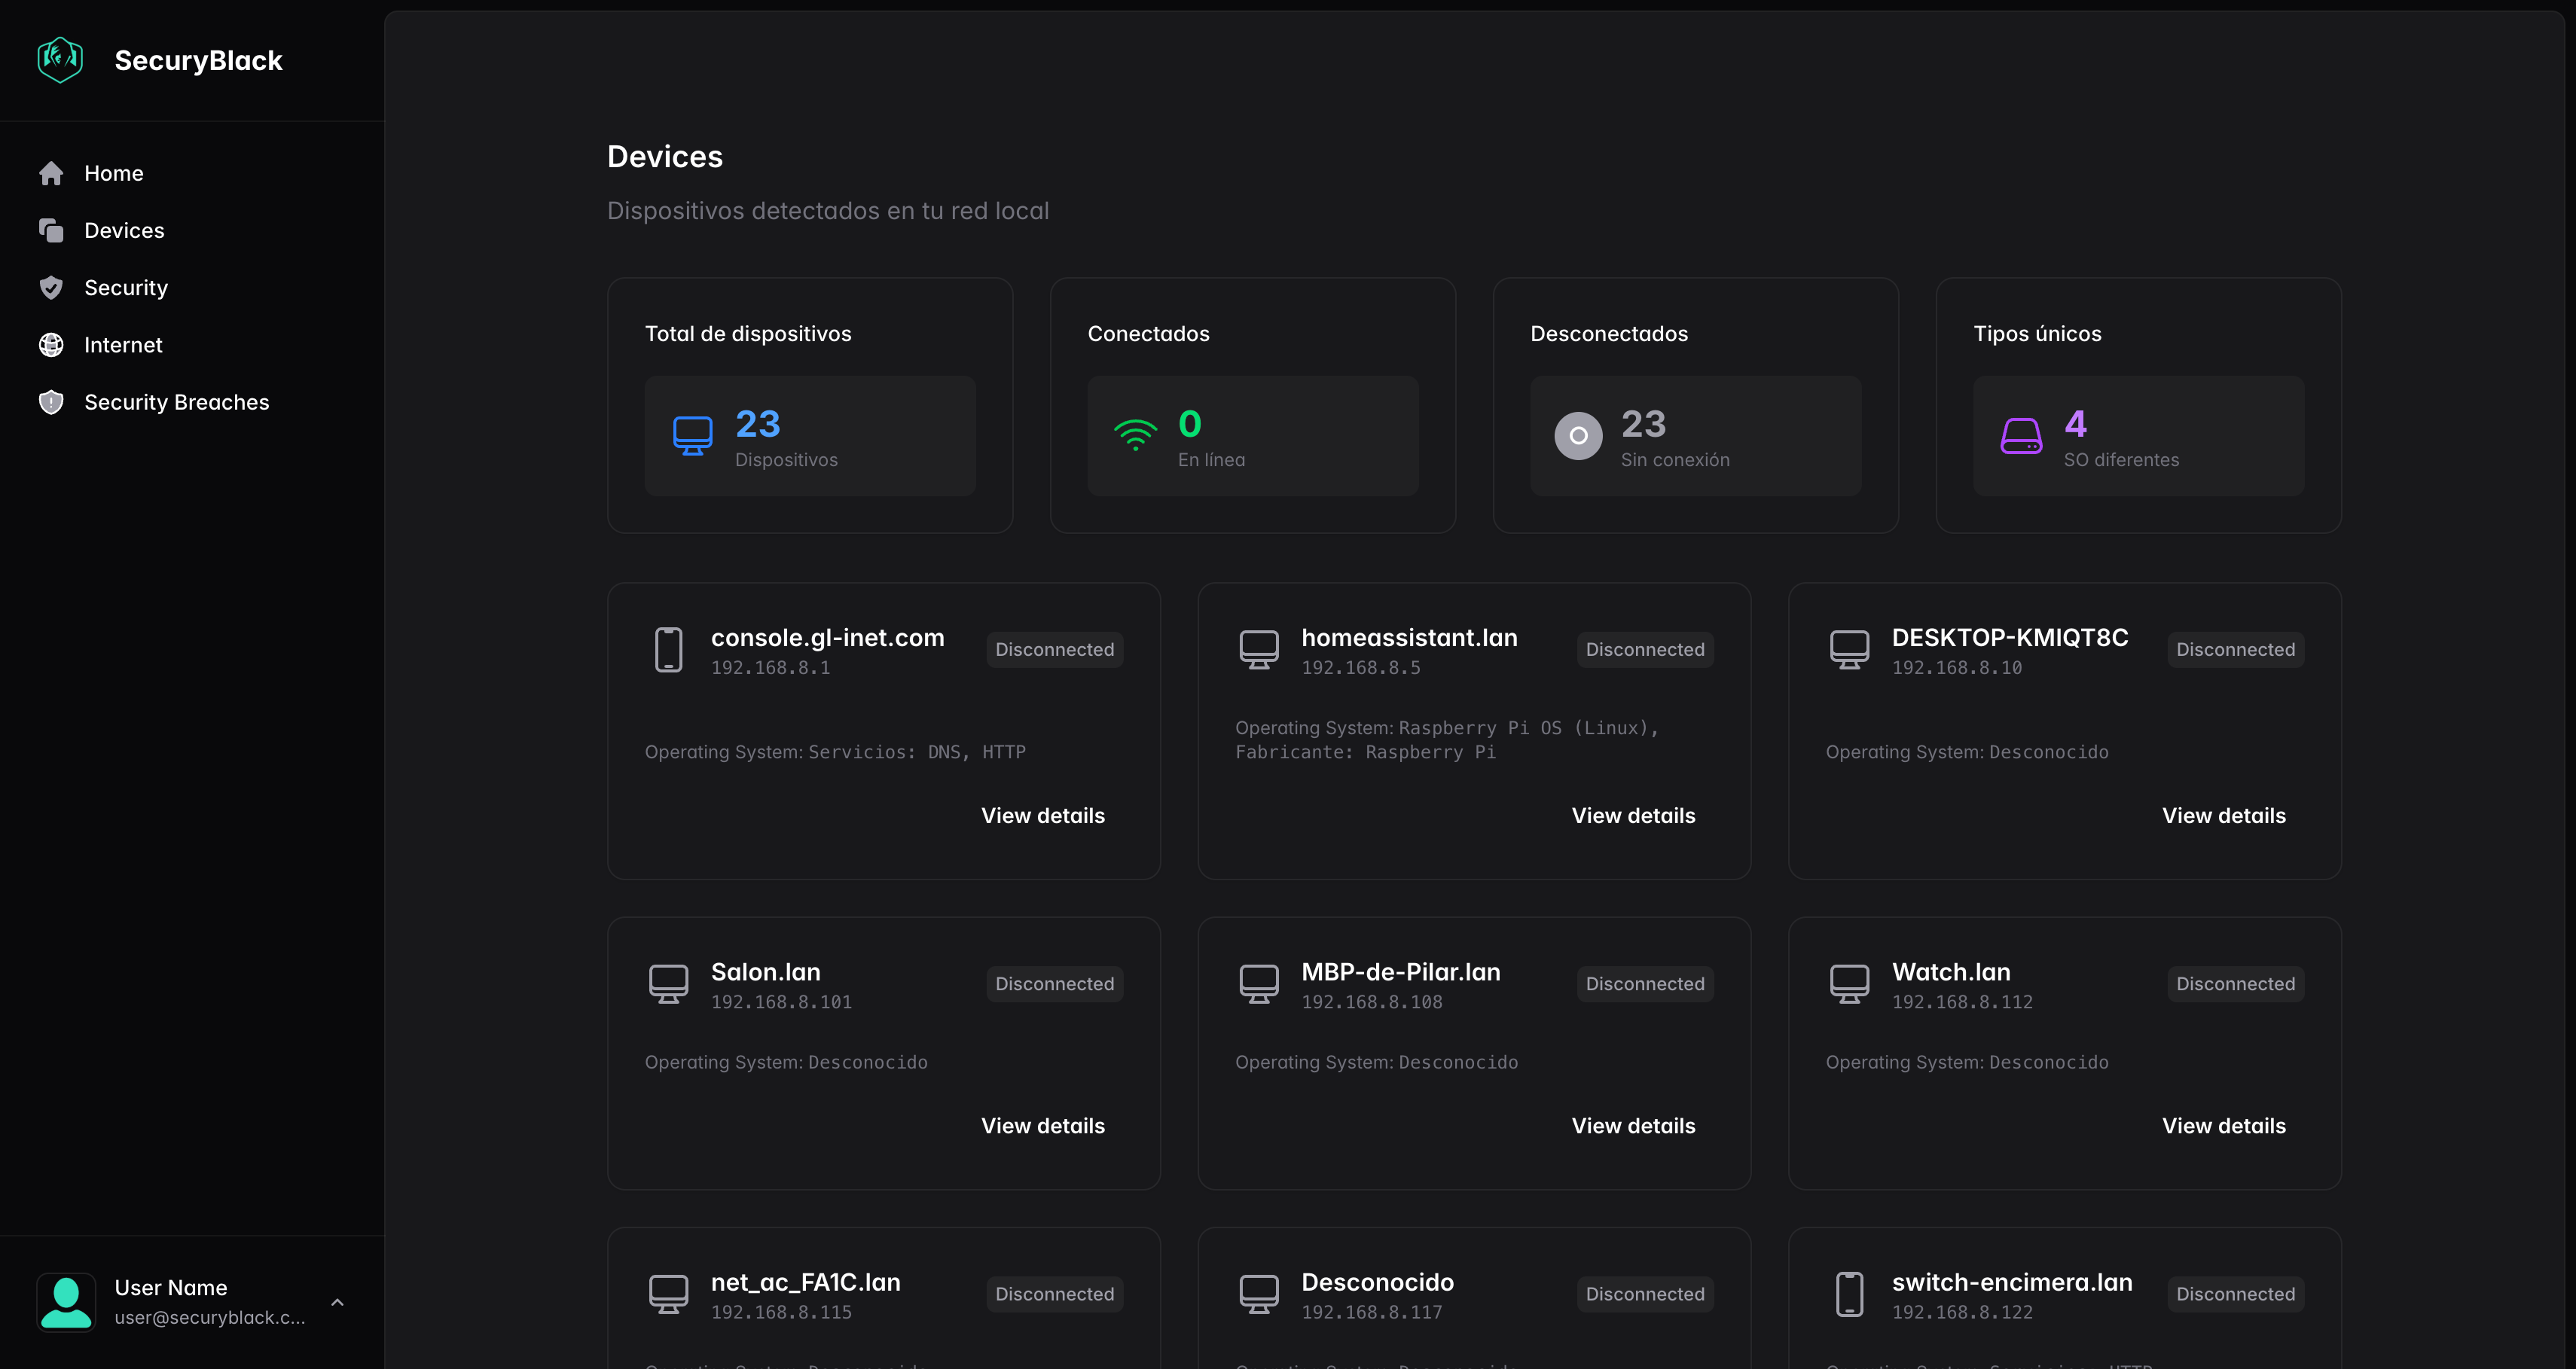Click Disconnected badge on Desconocido 192.168.8.117 card
The image size is (2576, 1369).
coord(1645,1294)
